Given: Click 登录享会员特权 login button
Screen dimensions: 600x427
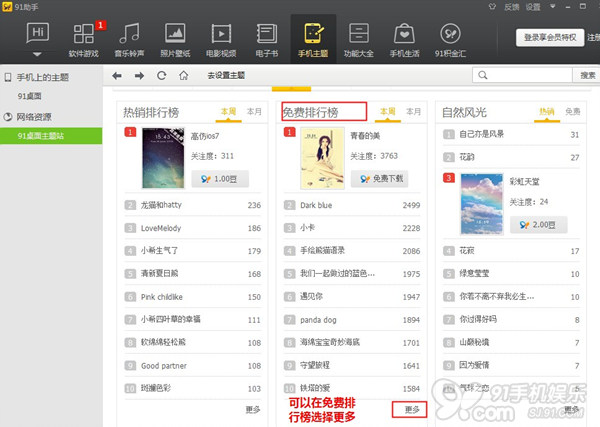Looking at the screenshot, I should (x=548, y=37).
